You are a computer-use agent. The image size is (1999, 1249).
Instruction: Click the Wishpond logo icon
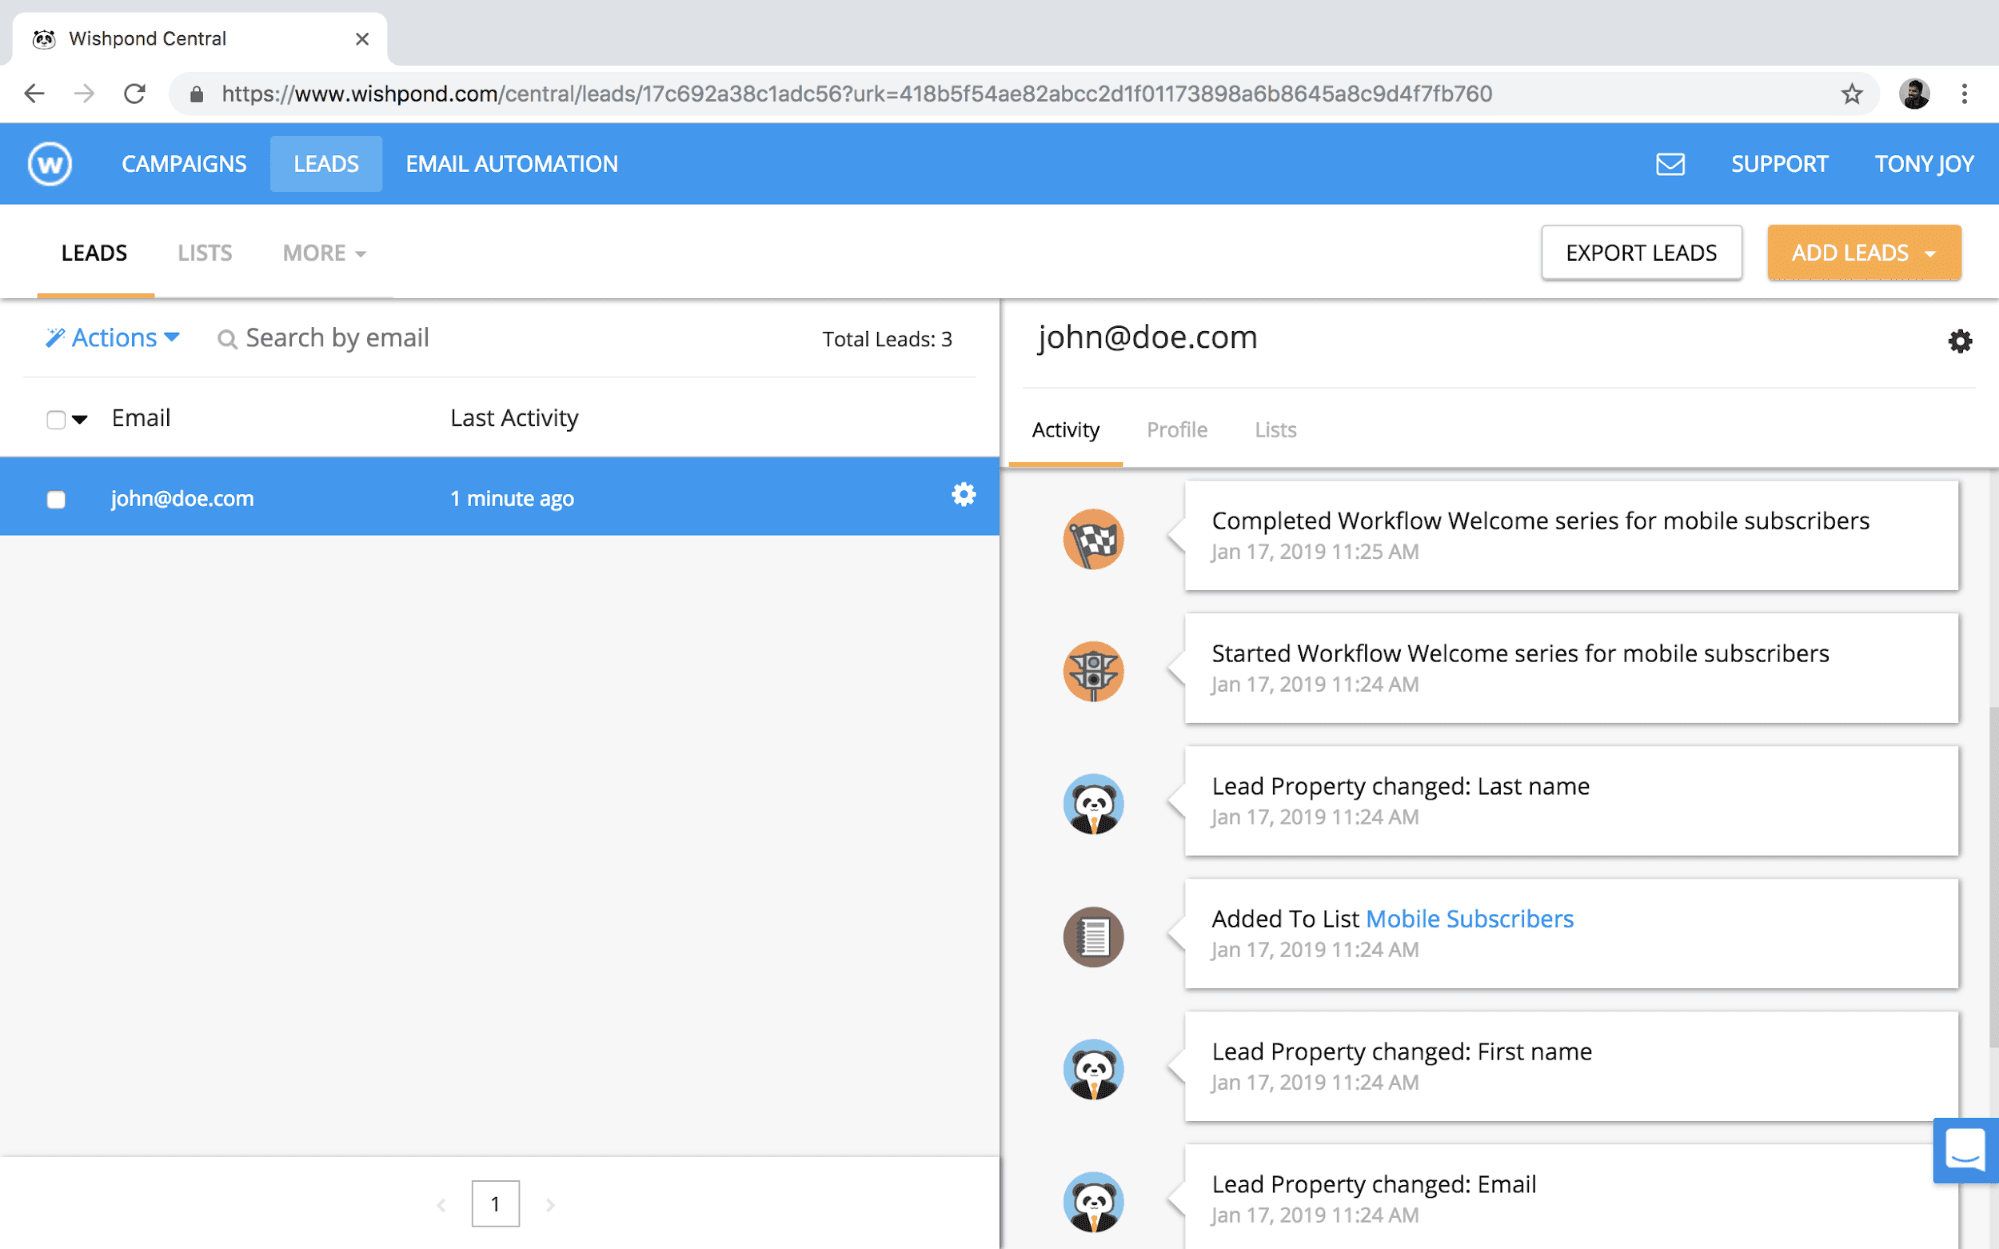pos(50,164)
